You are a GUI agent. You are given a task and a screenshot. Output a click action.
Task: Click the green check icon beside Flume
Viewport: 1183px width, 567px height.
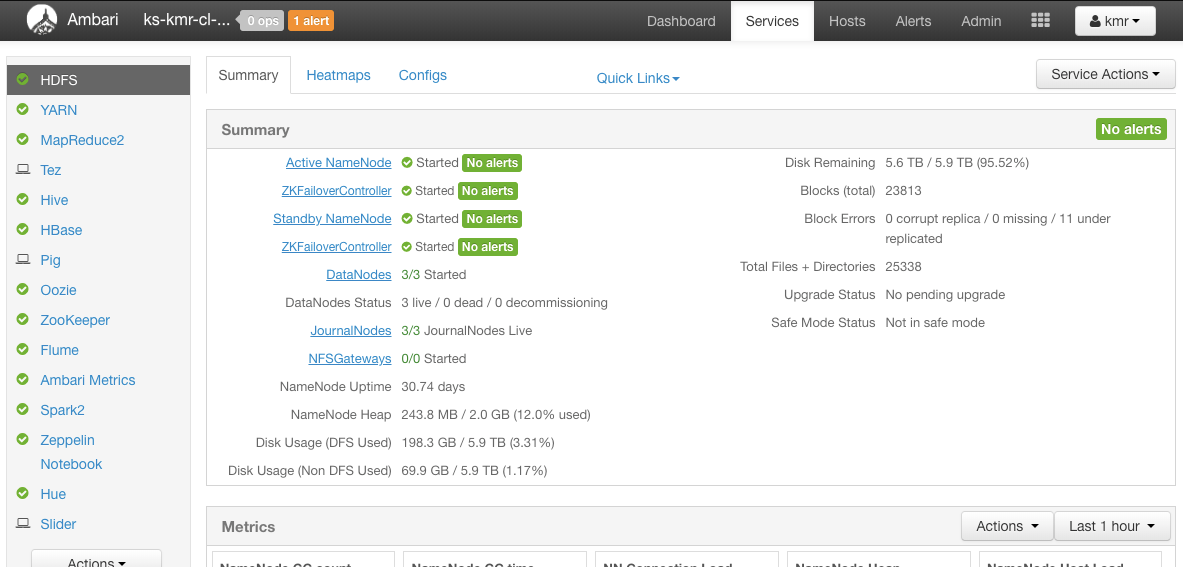click(23, 350)
